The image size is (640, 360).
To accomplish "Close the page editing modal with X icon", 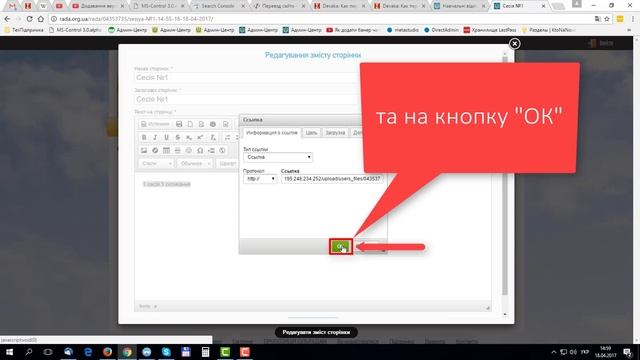I will tap(514, 44).
